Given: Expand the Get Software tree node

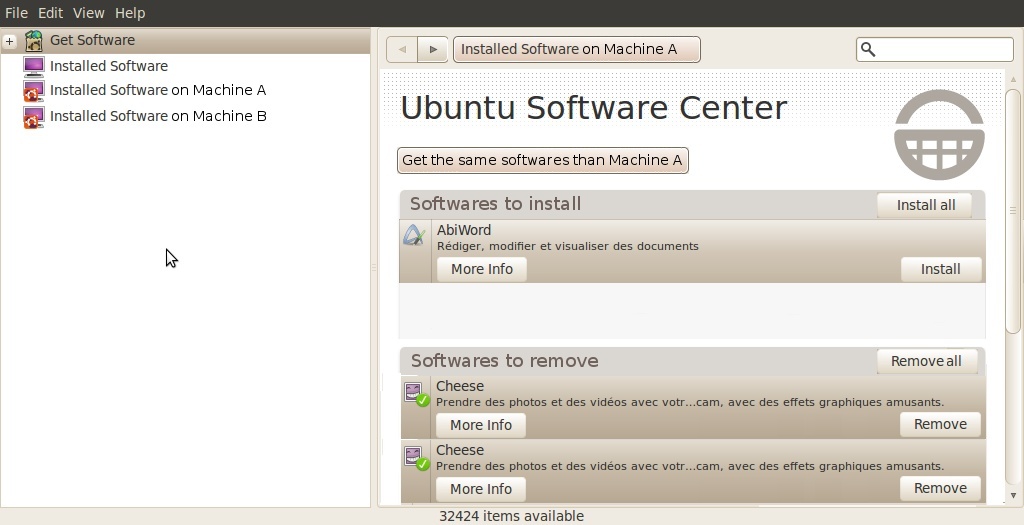Looking at the screenshot, I should coord(10,41).
